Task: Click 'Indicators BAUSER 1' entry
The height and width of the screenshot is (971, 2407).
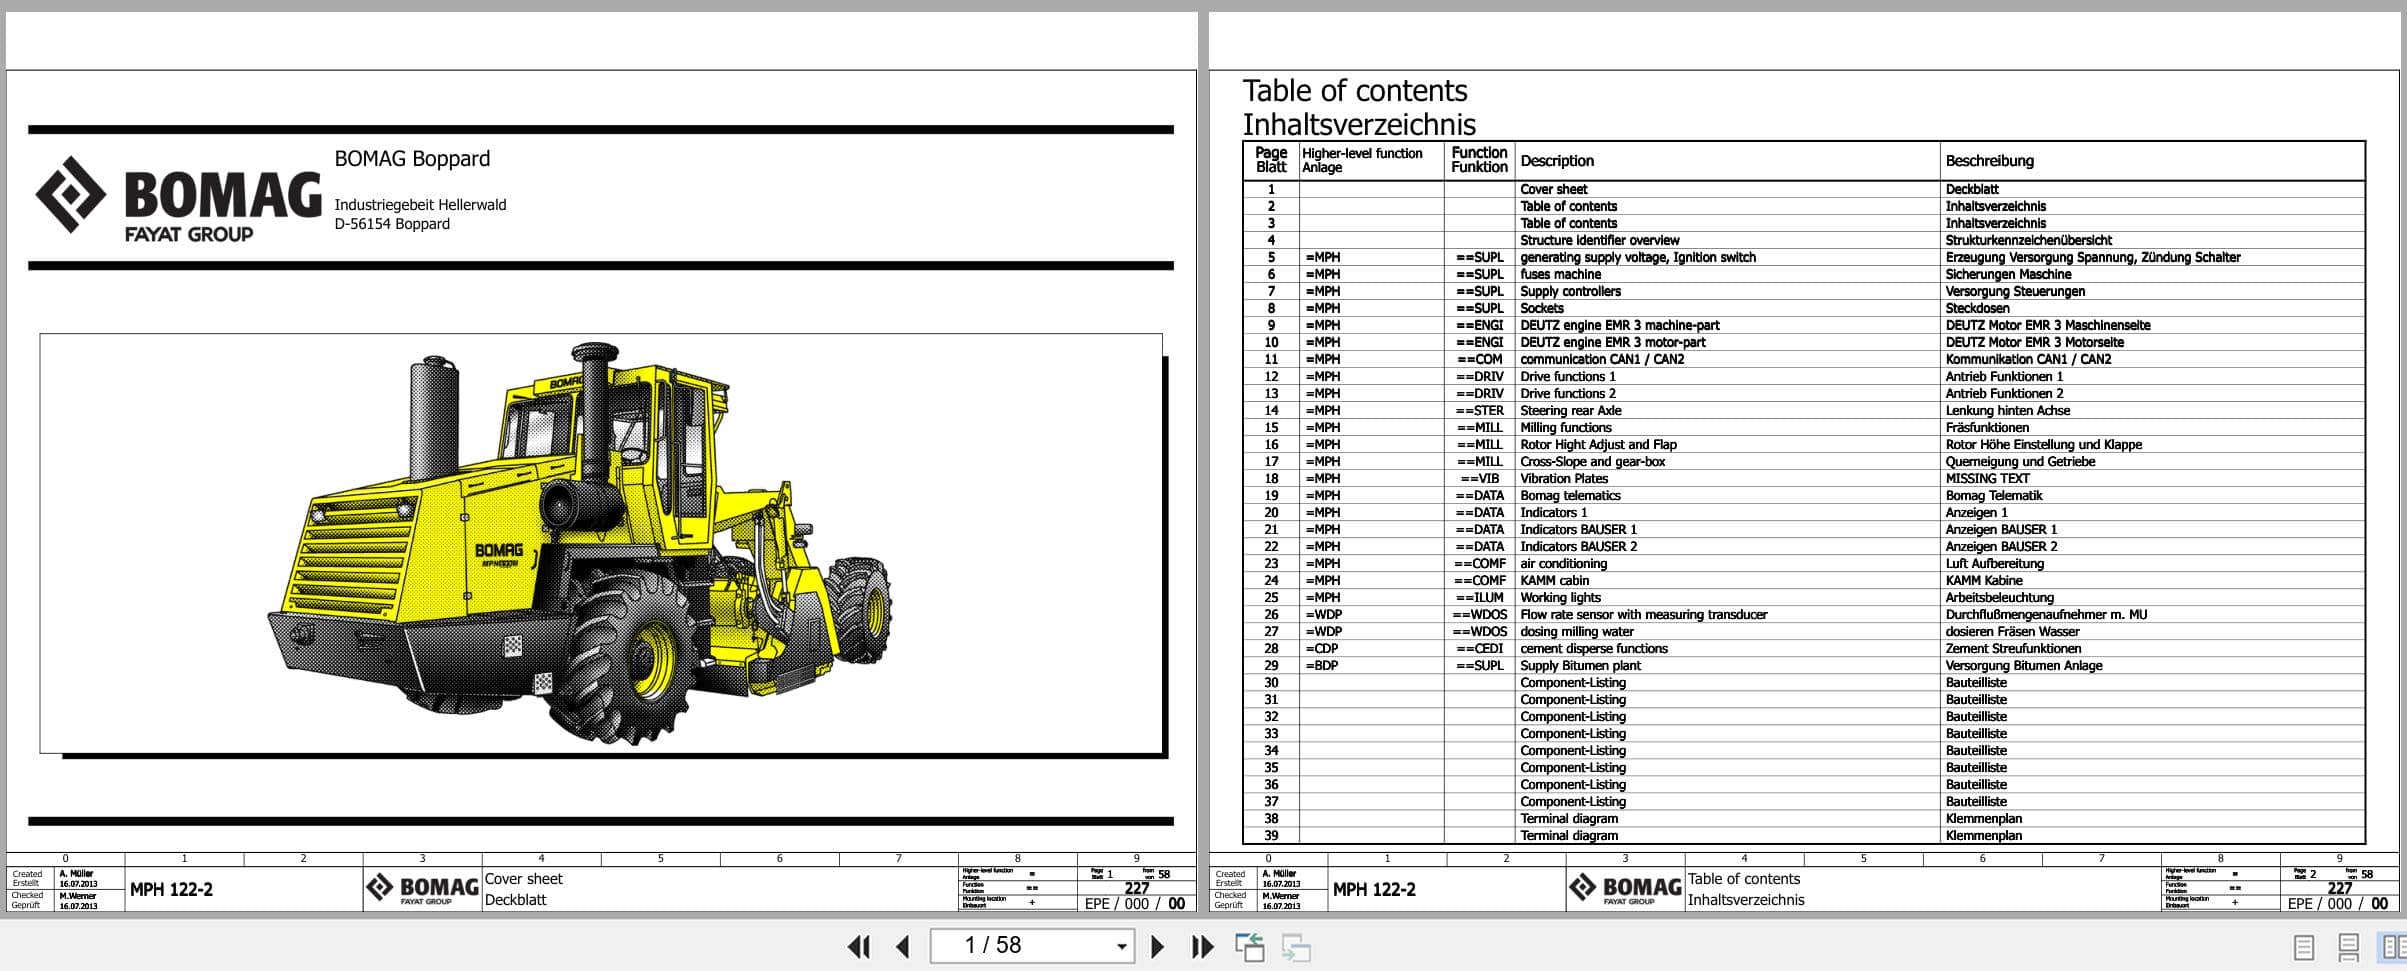Action: coord(1578,529)
